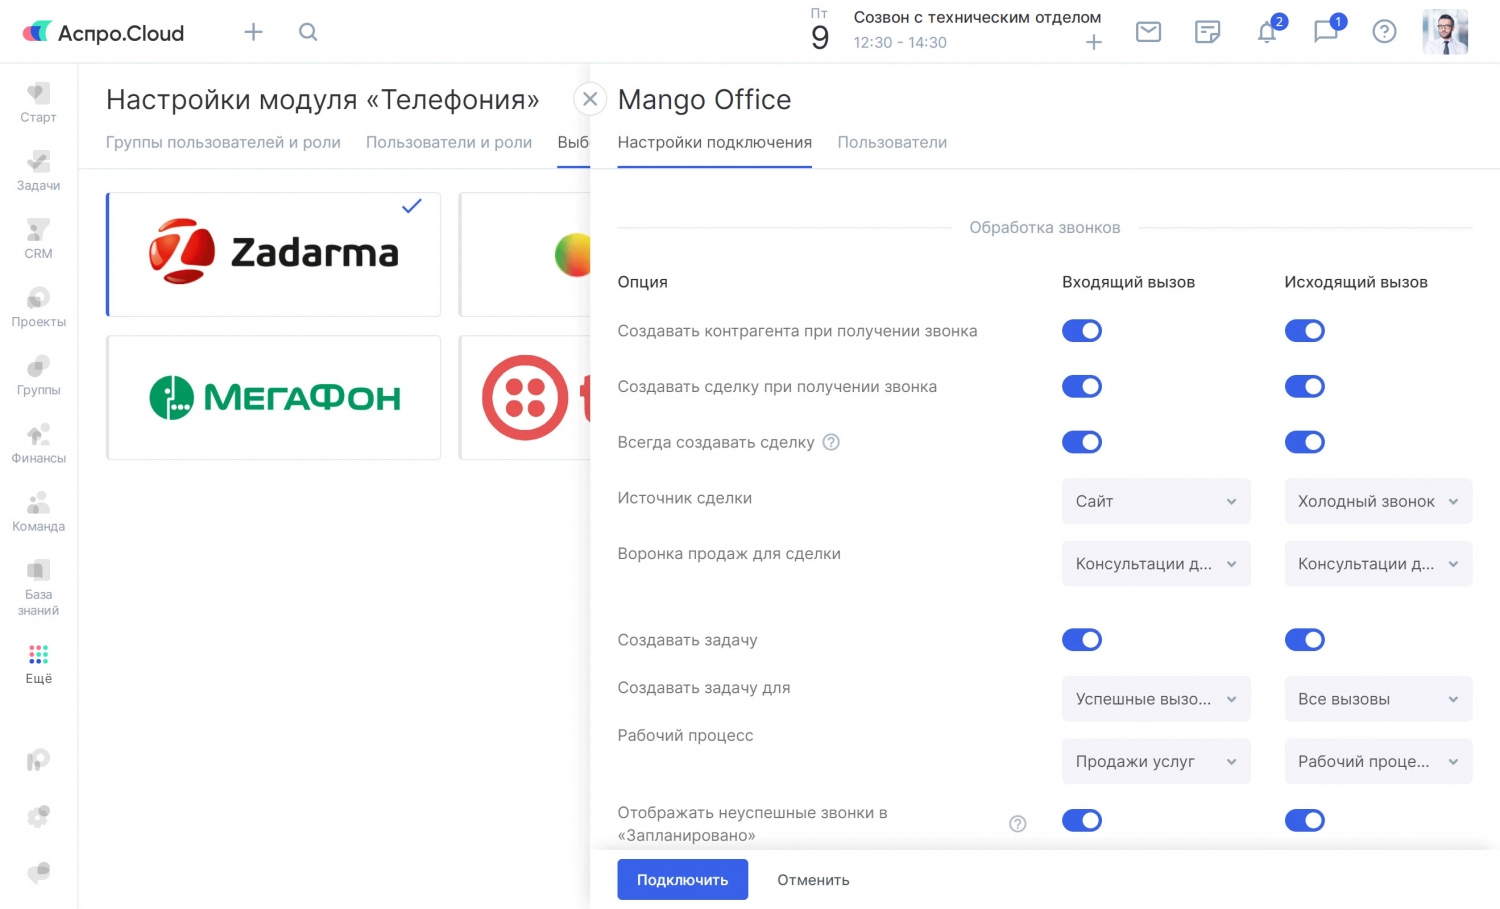
Task: Disable outgoing 'Создавать сделку при получении звонка'
Action: tap(1304, 387)
